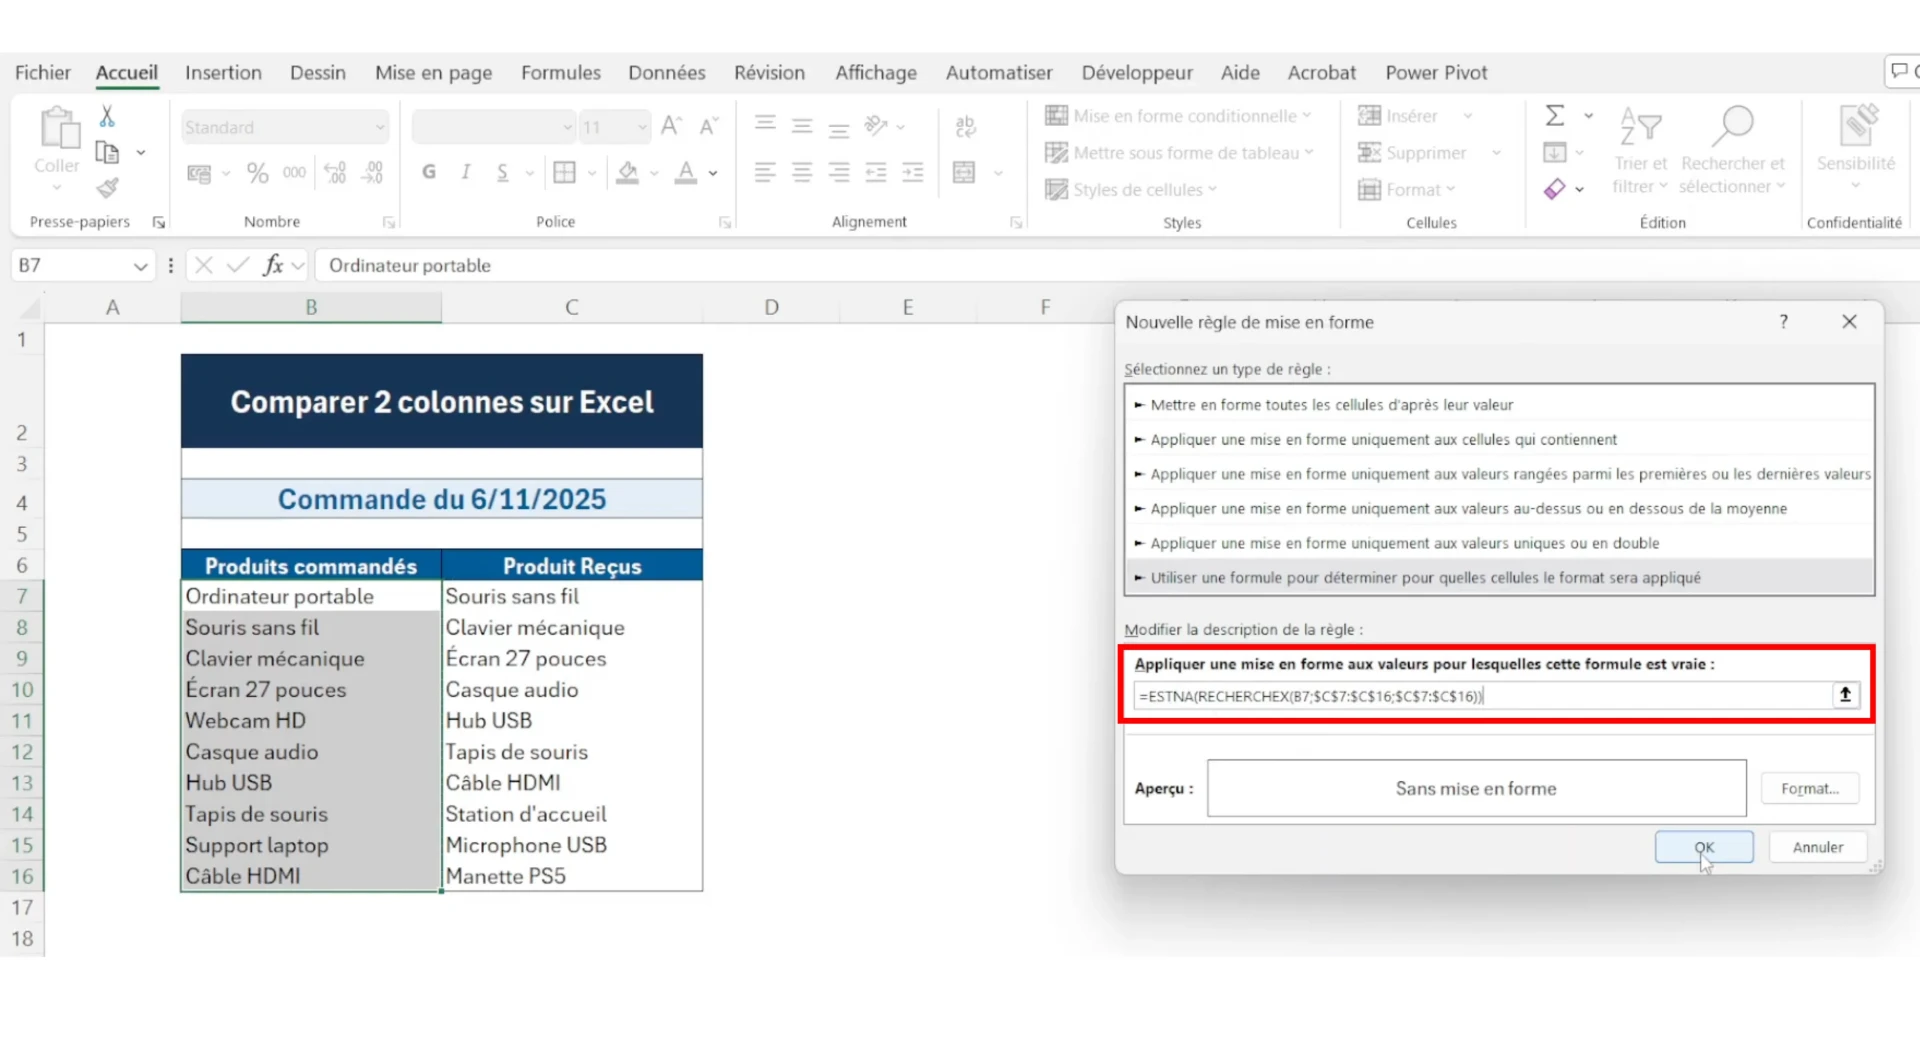Click the Cut scissors icon
The image size is (1920, 1063).
tap(107, 117)
